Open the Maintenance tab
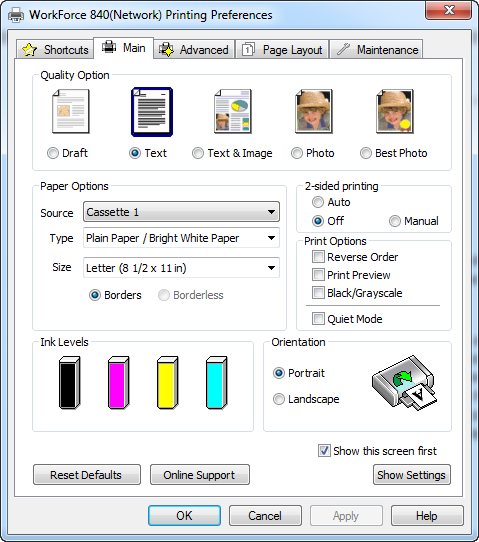 click(x=376, y=50)
